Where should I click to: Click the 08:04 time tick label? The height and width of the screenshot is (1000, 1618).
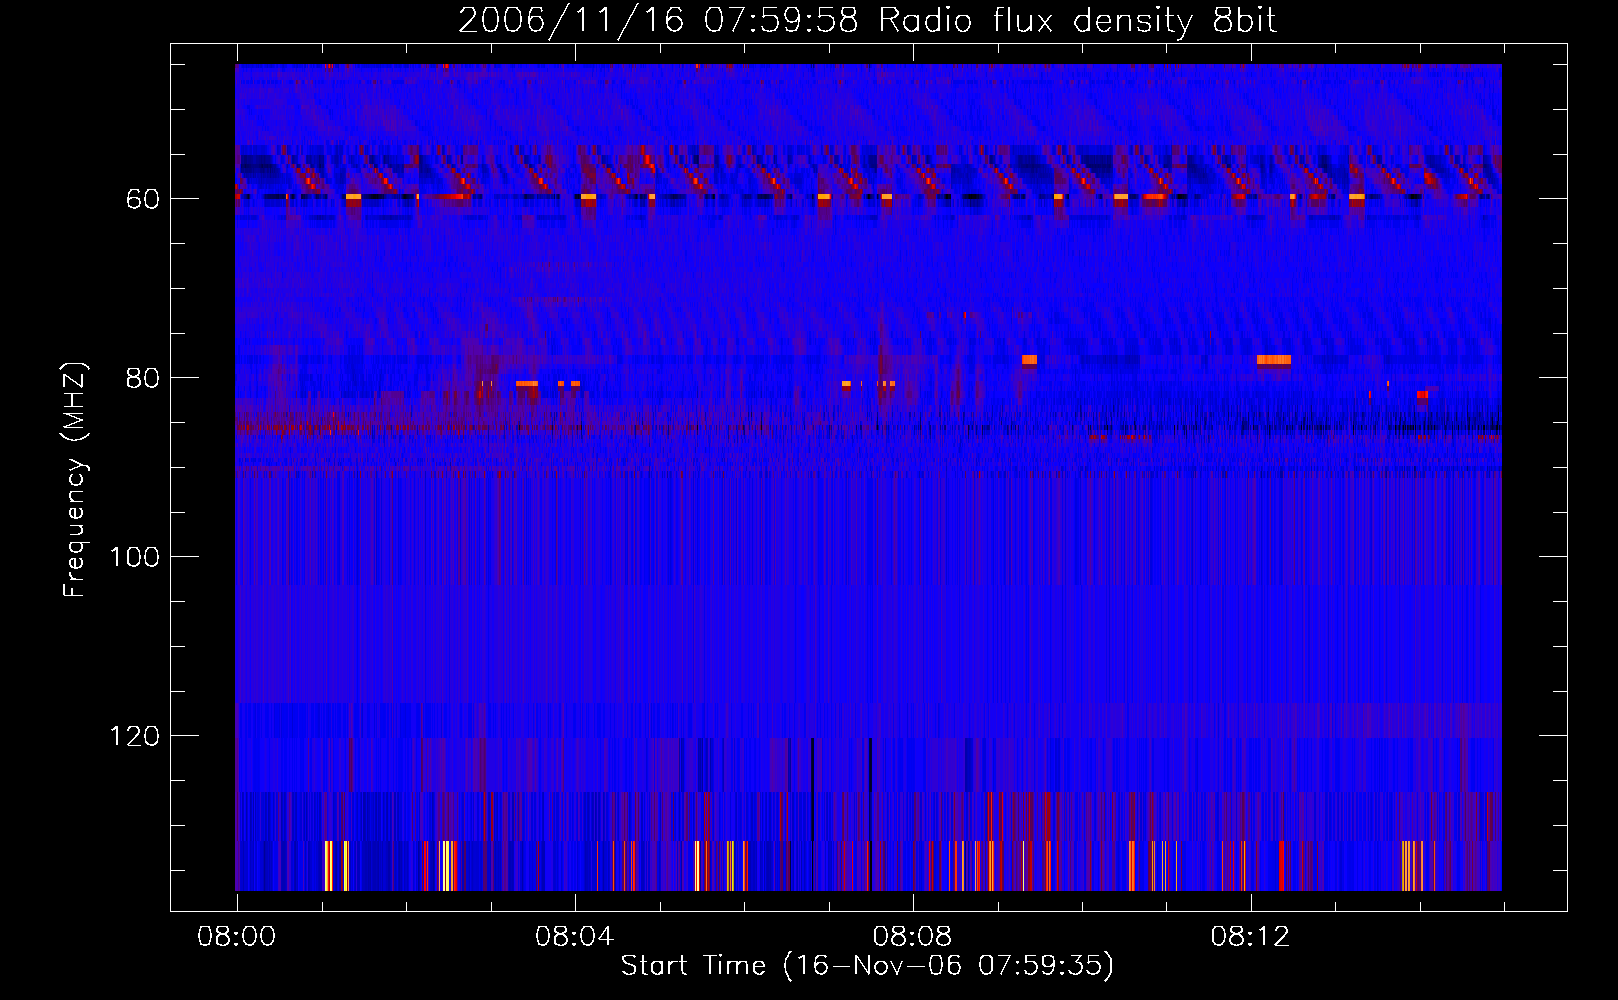point(574,937)
